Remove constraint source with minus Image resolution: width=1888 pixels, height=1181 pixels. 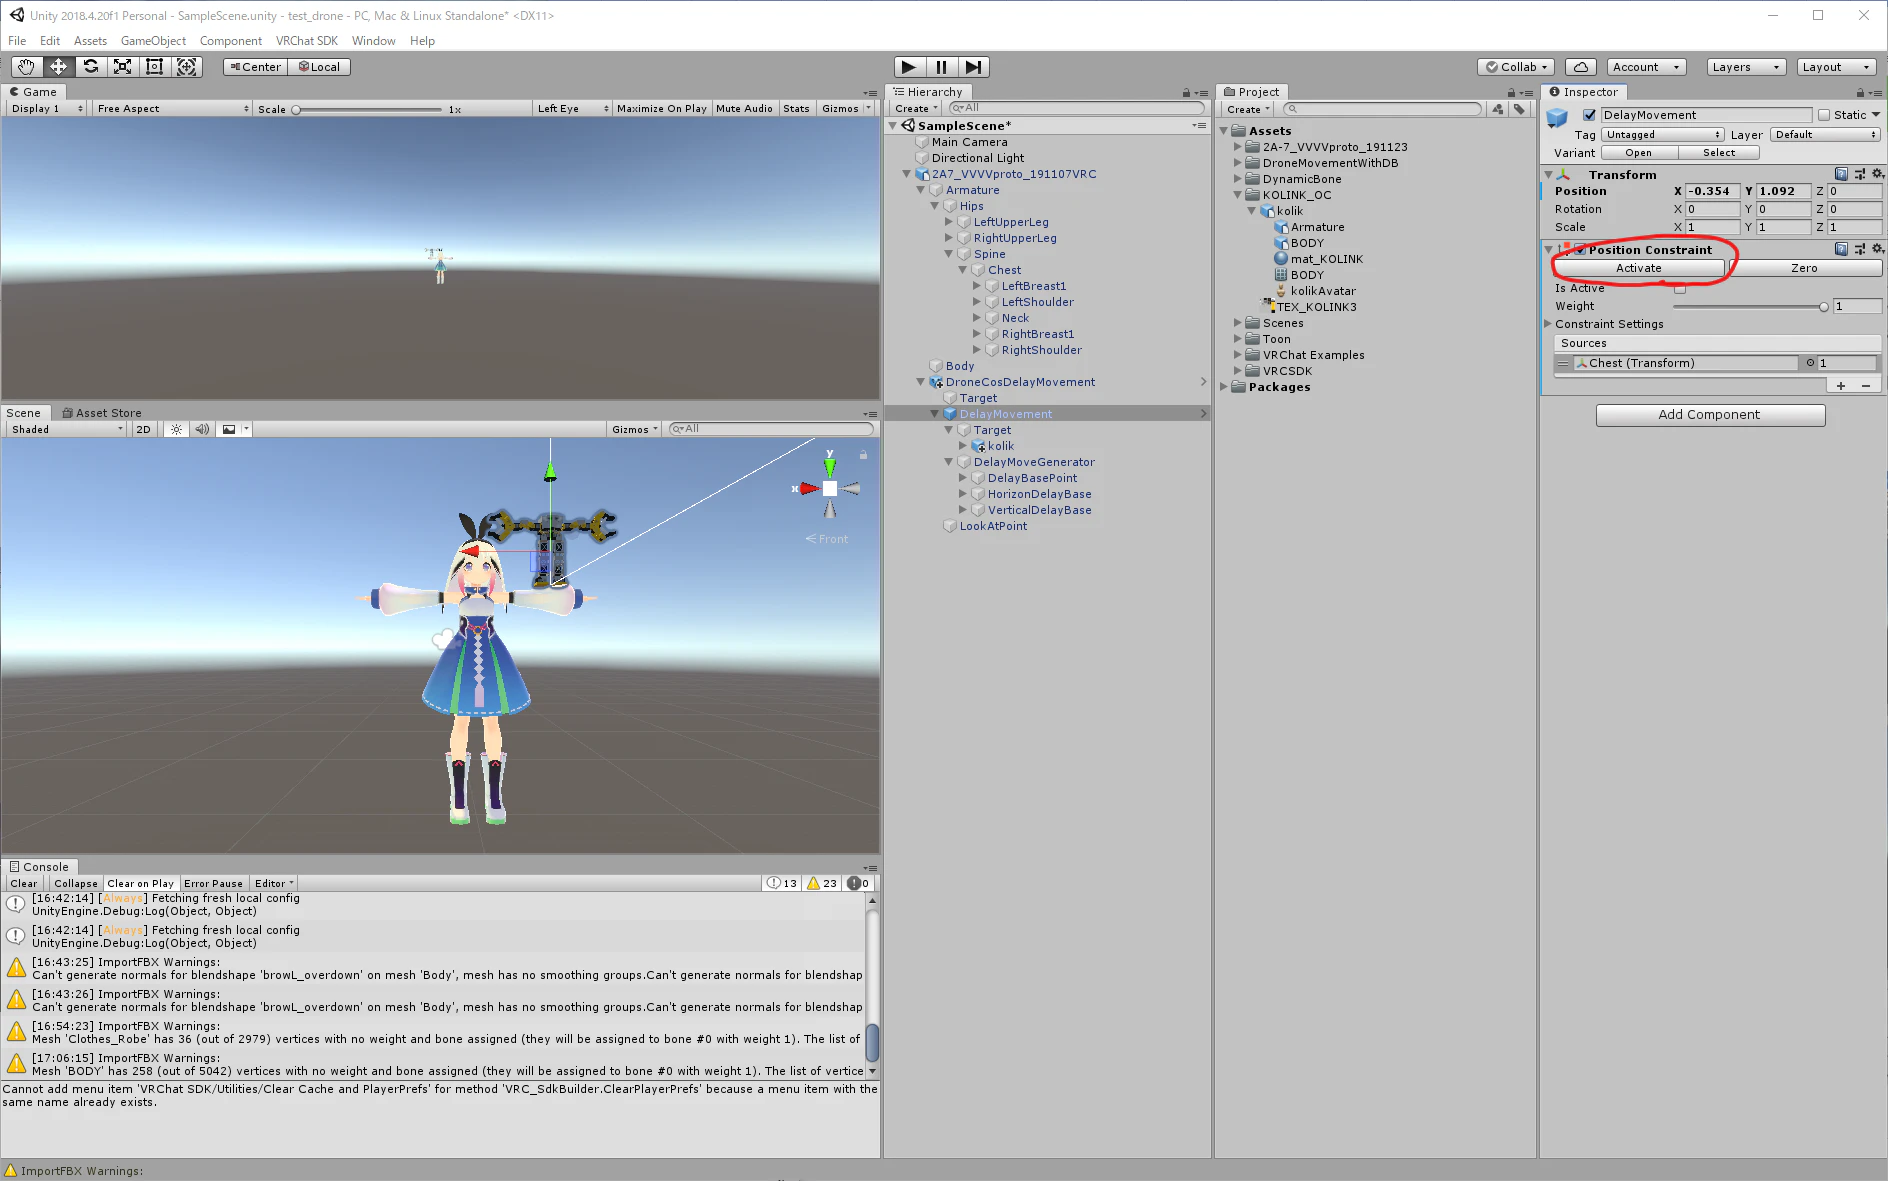tap(1865, 386)
